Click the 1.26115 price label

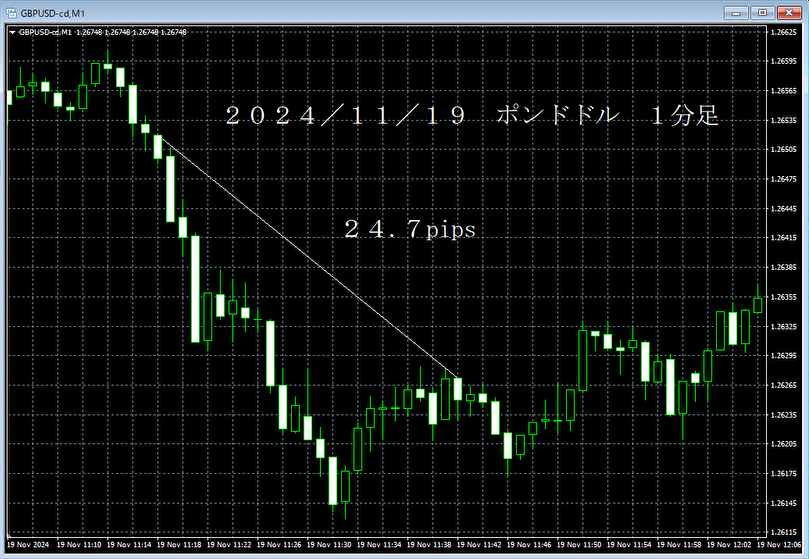783,532
